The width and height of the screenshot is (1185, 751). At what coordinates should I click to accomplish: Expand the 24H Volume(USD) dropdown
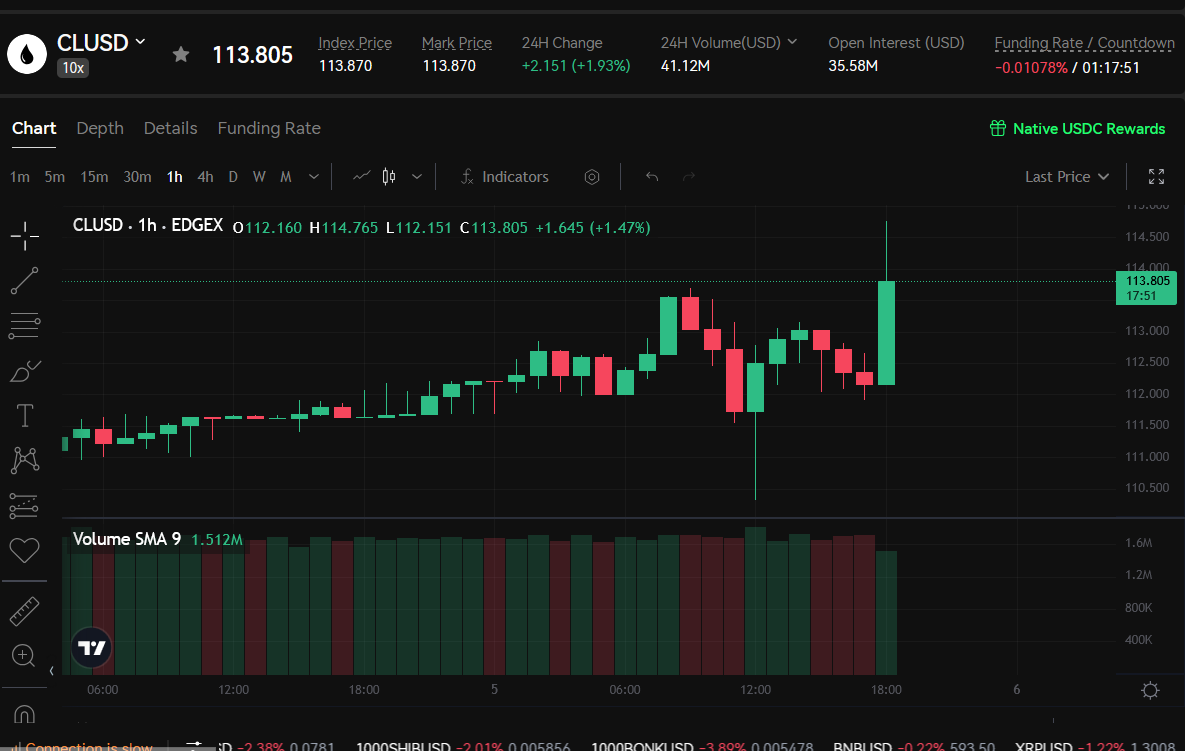pyautogui.click(x=792, y=42)
